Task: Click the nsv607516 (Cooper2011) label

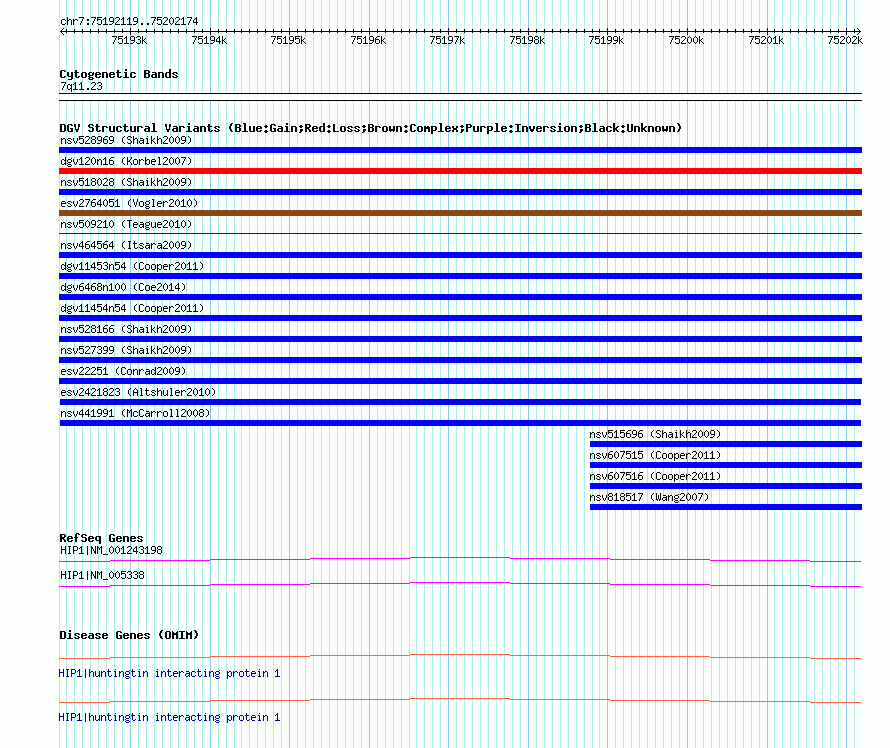Action: (x=655, y=476)
